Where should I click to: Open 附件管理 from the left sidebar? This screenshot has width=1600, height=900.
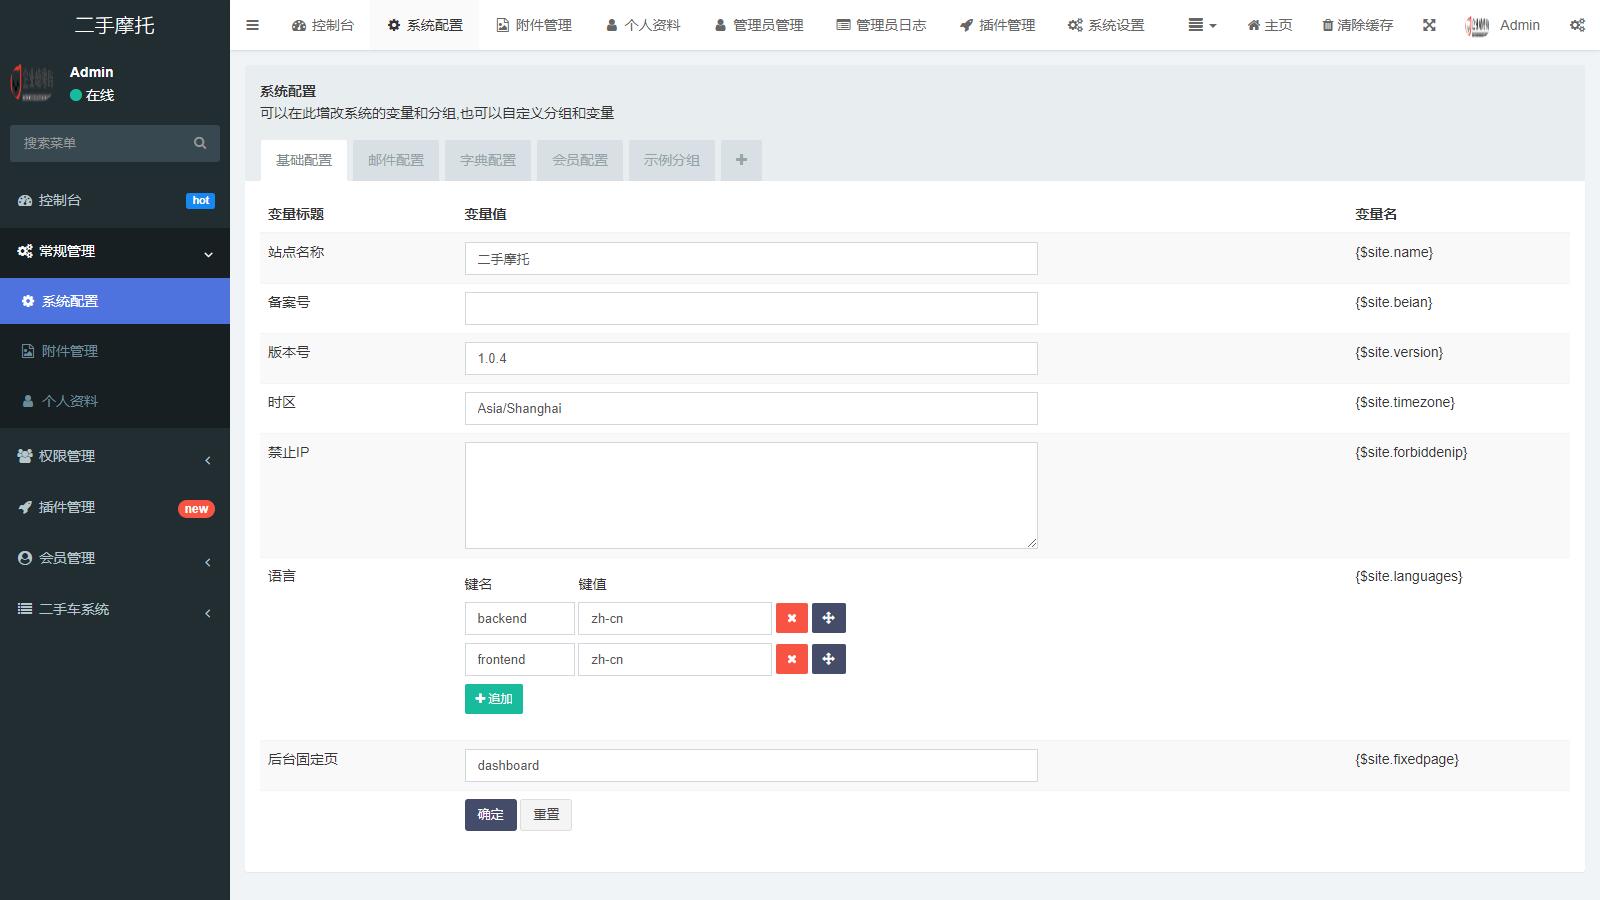pyautogui.click(x=70, y=351)
